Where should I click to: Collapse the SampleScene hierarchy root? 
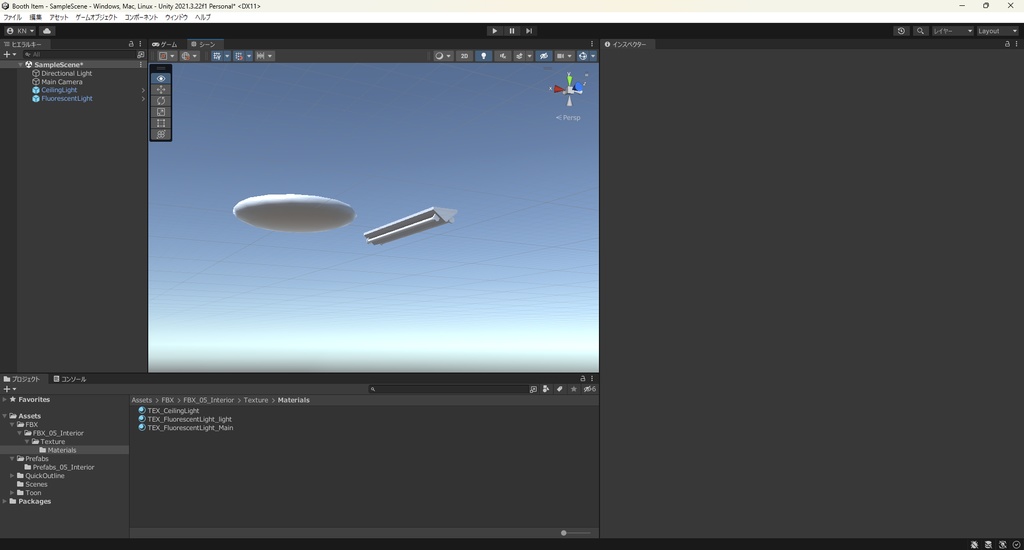tap(21, 65)
